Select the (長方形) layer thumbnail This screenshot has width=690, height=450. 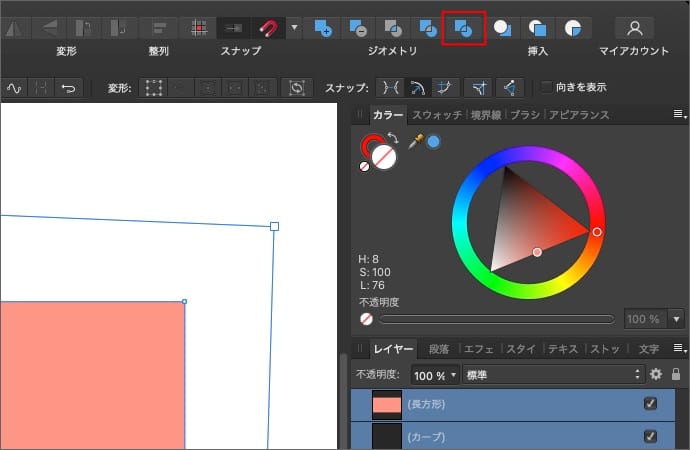(386, 404)
